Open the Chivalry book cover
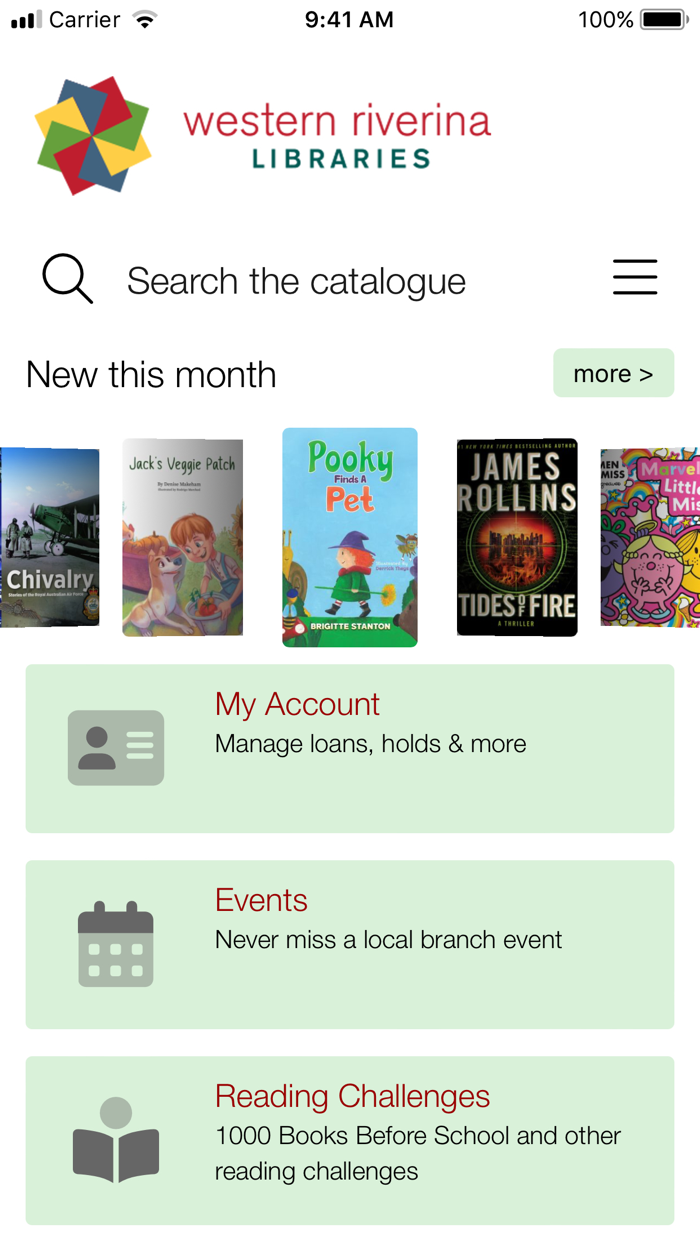700x1244 pixels. [50, 537]
